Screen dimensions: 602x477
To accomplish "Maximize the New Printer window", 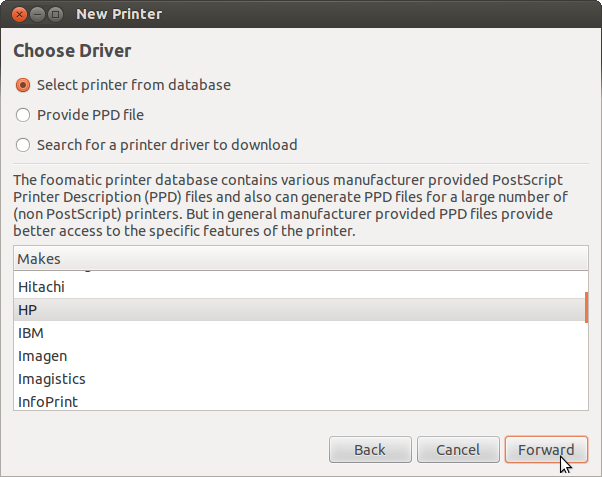I will pyautogui.click(x=55, y=15).
